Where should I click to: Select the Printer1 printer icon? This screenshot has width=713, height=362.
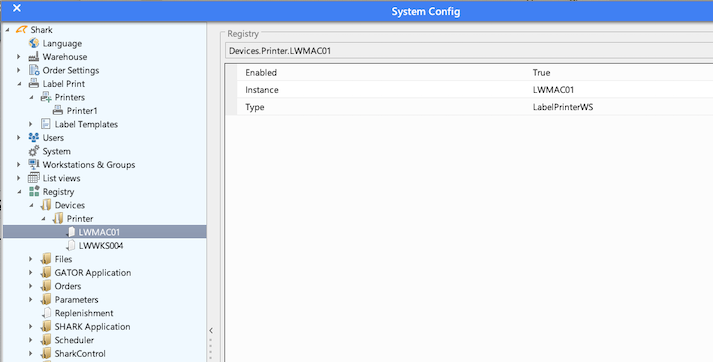(58, 111)
